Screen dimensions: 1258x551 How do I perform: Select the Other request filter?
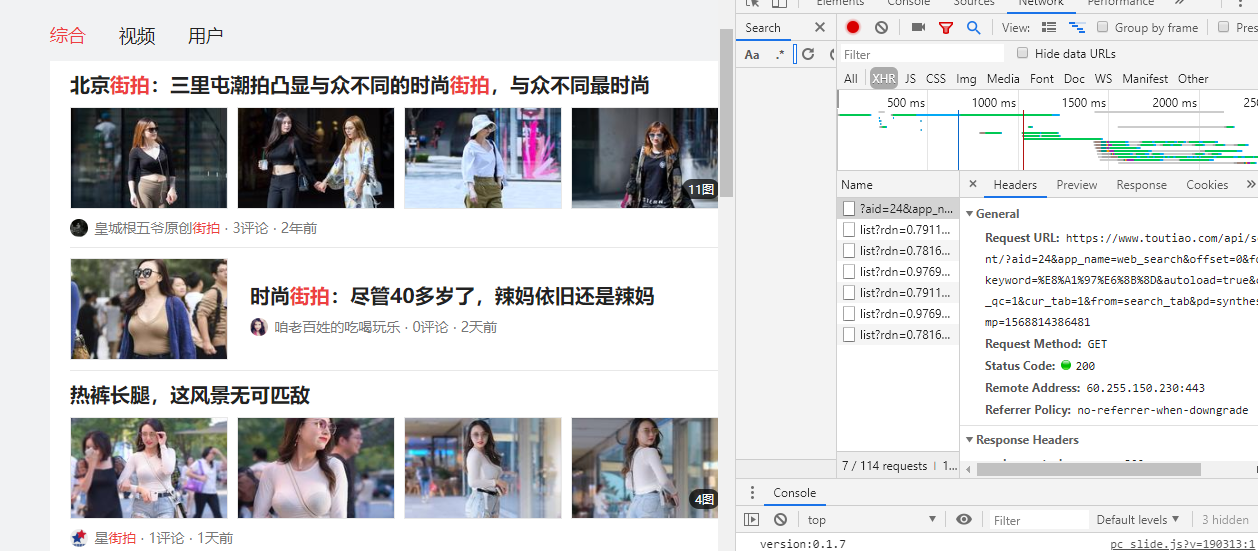1193,79
